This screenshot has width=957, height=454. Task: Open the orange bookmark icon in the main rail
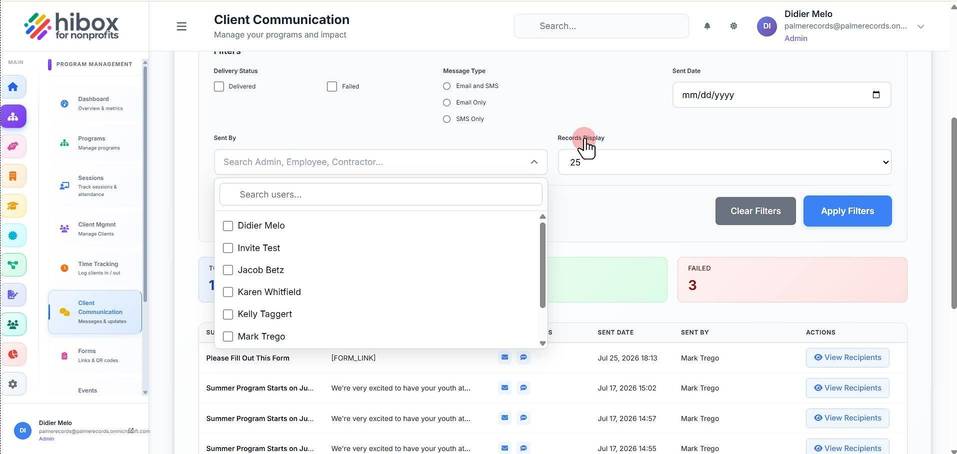[x=13, y=176]
